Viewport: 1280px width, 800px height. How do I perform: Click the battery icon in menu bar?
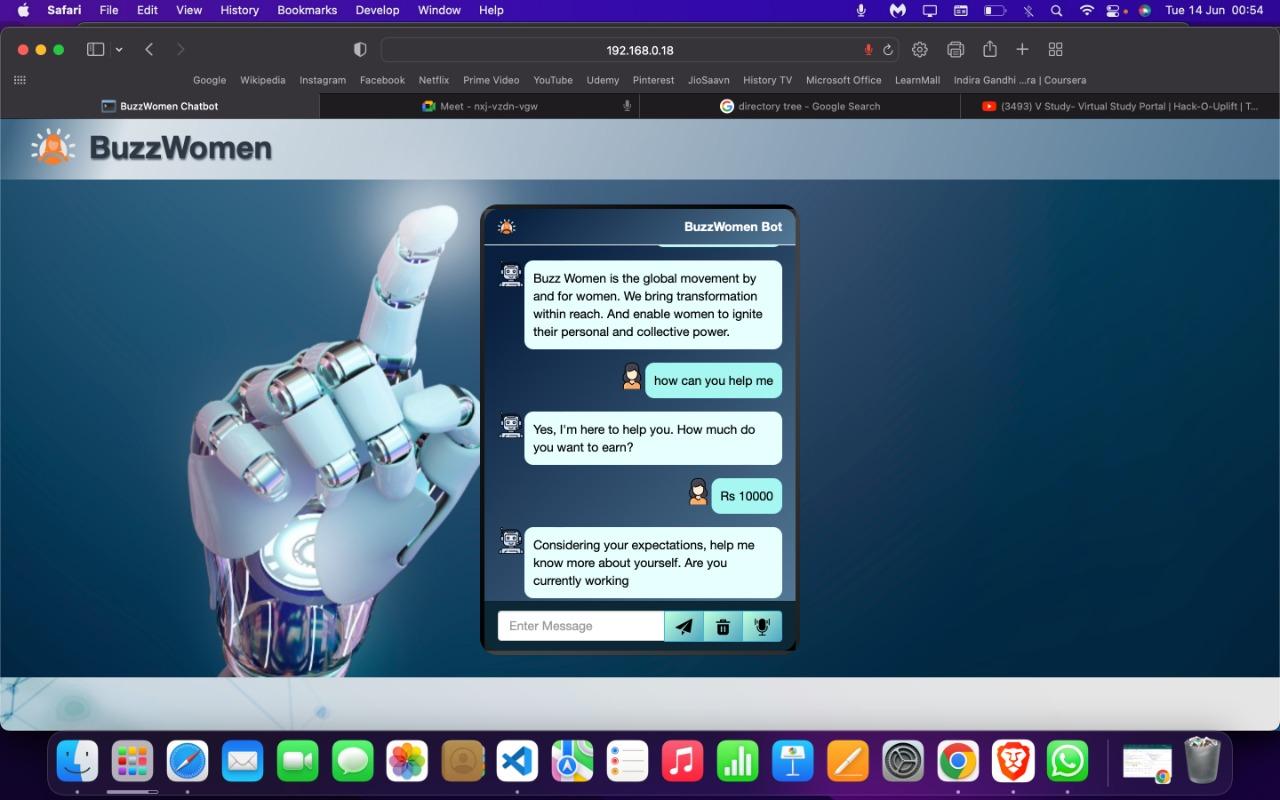995,10
